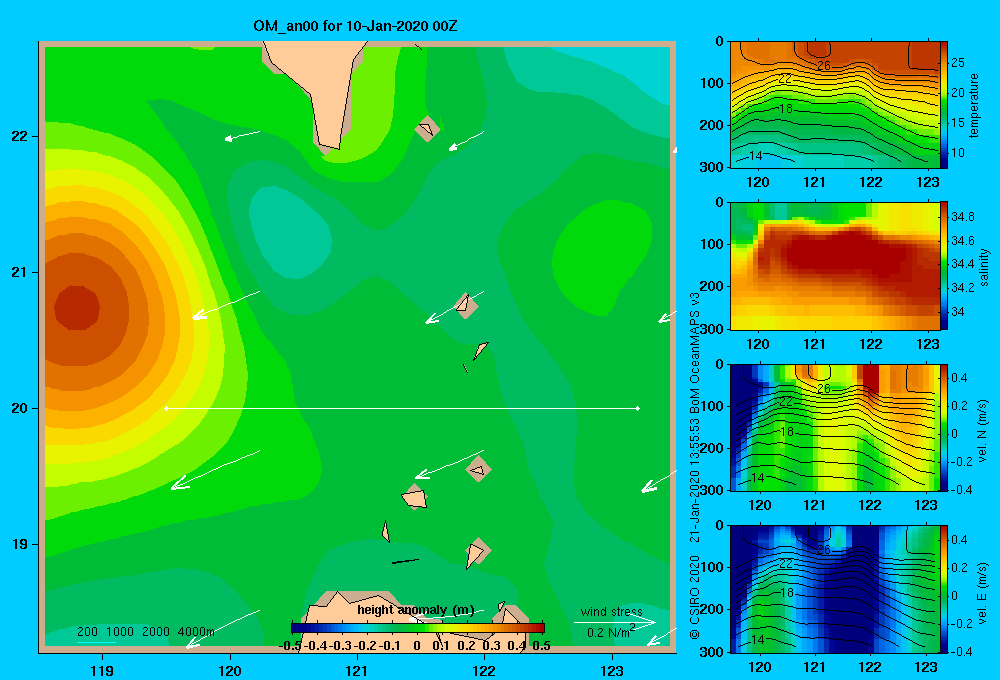Click the transect line's eastern endpoint
1000x680 pixels.
coord(638,408)
